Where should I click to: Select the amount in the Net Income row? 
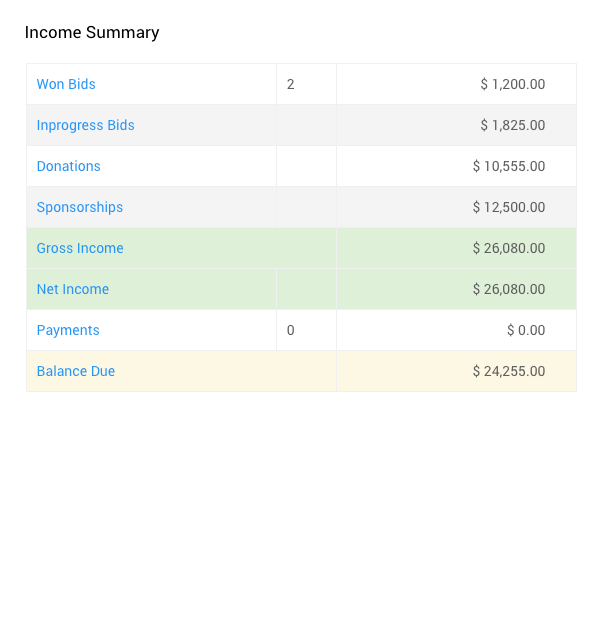click(509, 289)
